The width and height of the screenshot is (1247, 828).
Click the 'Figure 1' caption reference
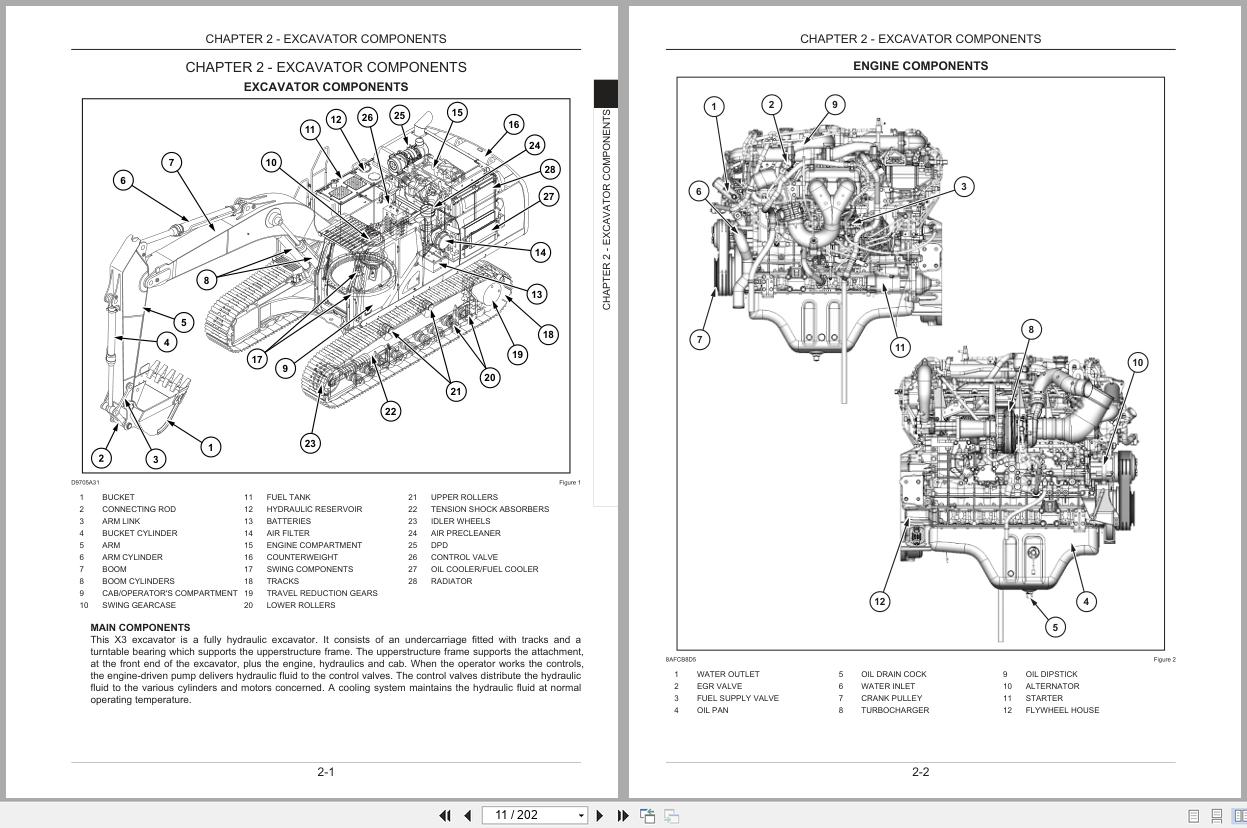click(570, 482)
